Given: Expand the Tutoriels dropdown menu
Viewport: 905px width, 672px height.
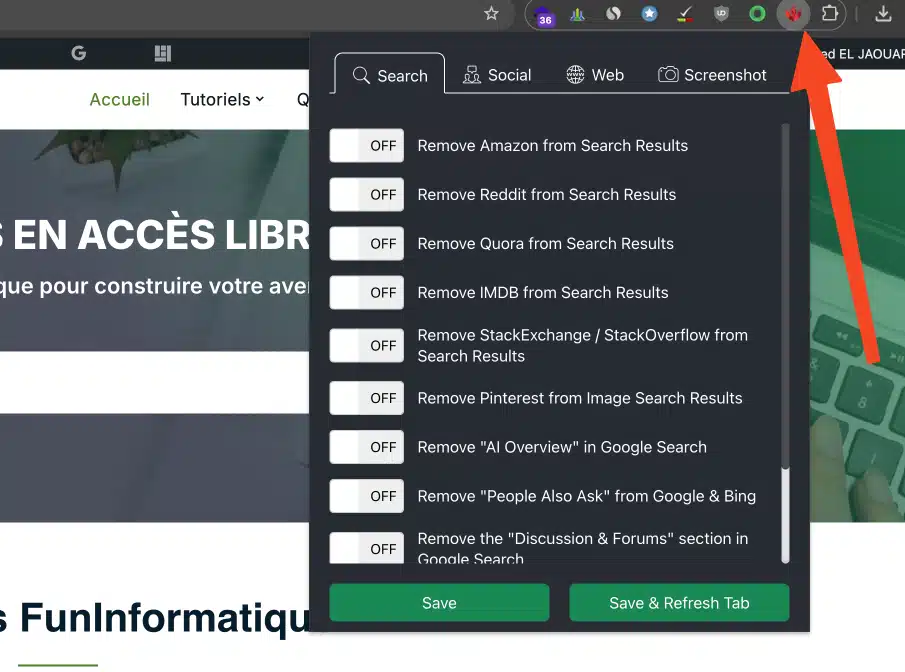Looking at the screenshot, I should (222, 99).
